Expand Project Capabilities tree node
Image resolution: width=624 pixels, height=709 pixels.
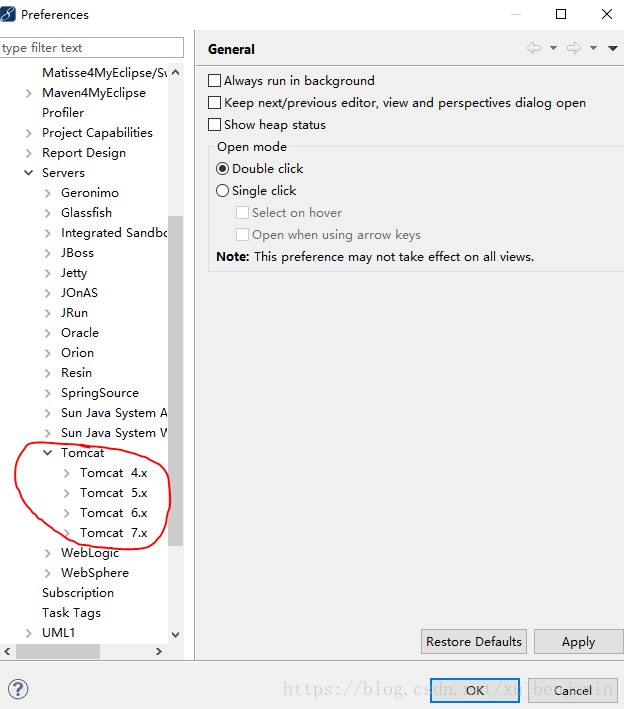pos(28,133)
